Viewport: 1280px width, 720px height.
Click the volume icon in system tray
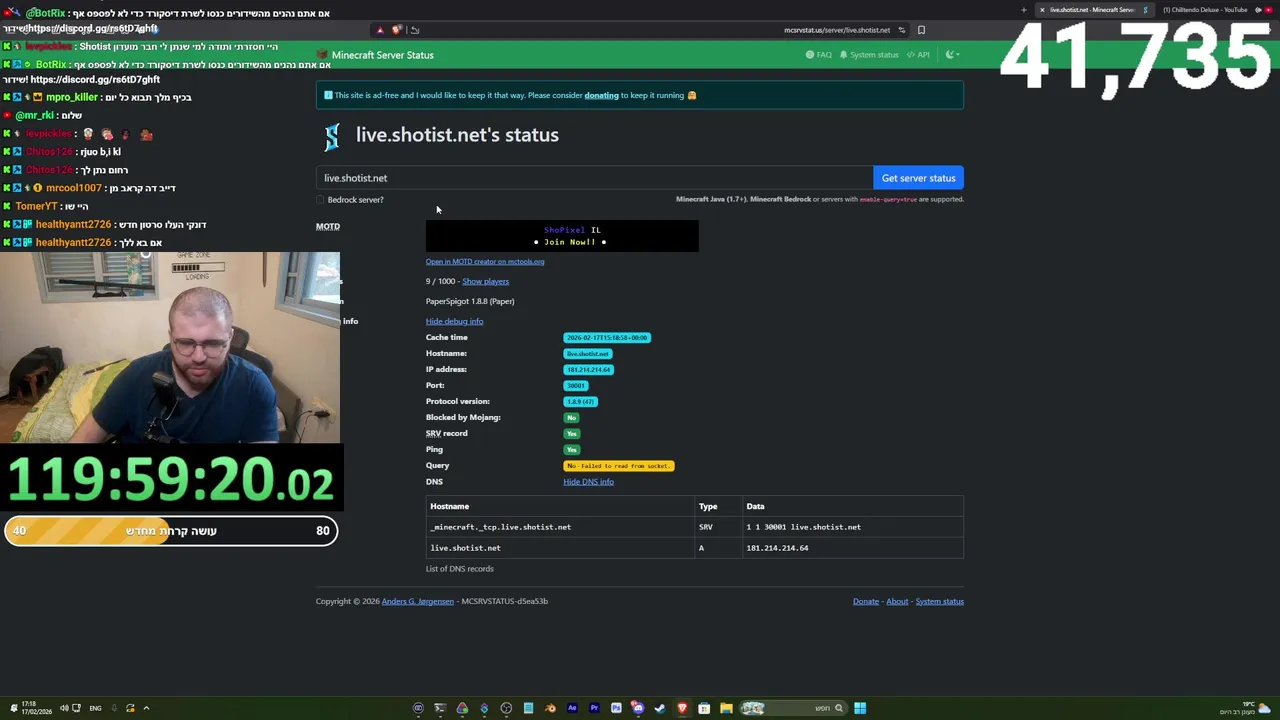point(64,708)
